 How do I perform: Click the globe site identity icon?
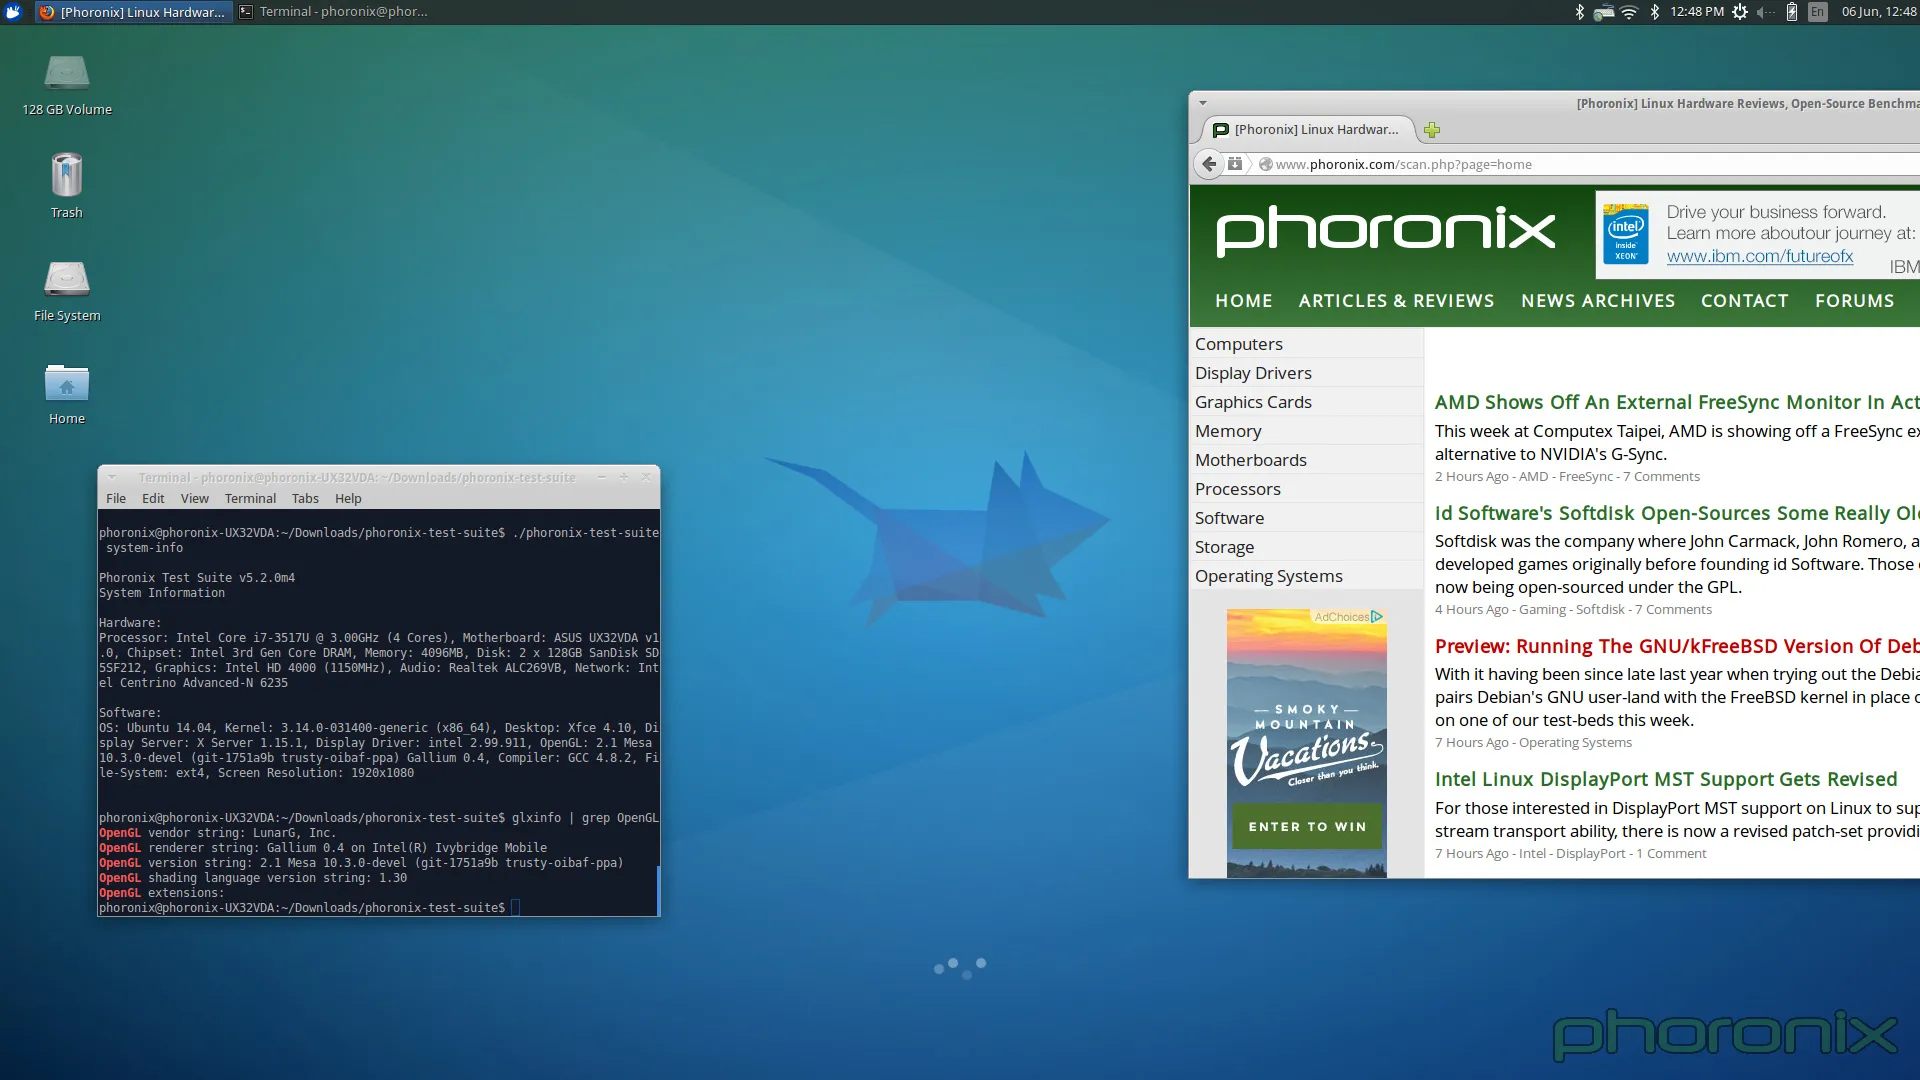1265,164
